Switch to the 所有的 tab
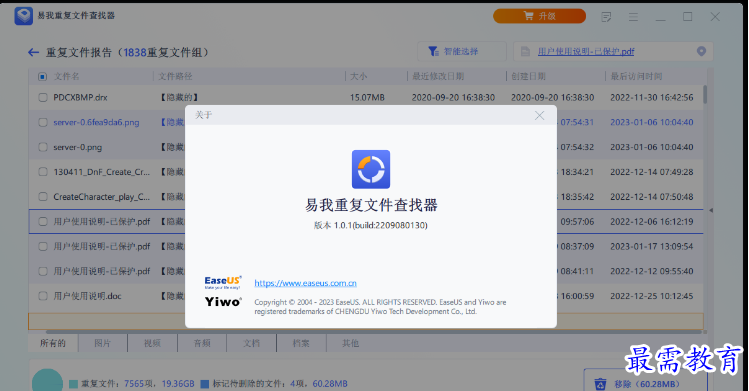The width and height of the screenshot is (749, 391). (53, 343)
